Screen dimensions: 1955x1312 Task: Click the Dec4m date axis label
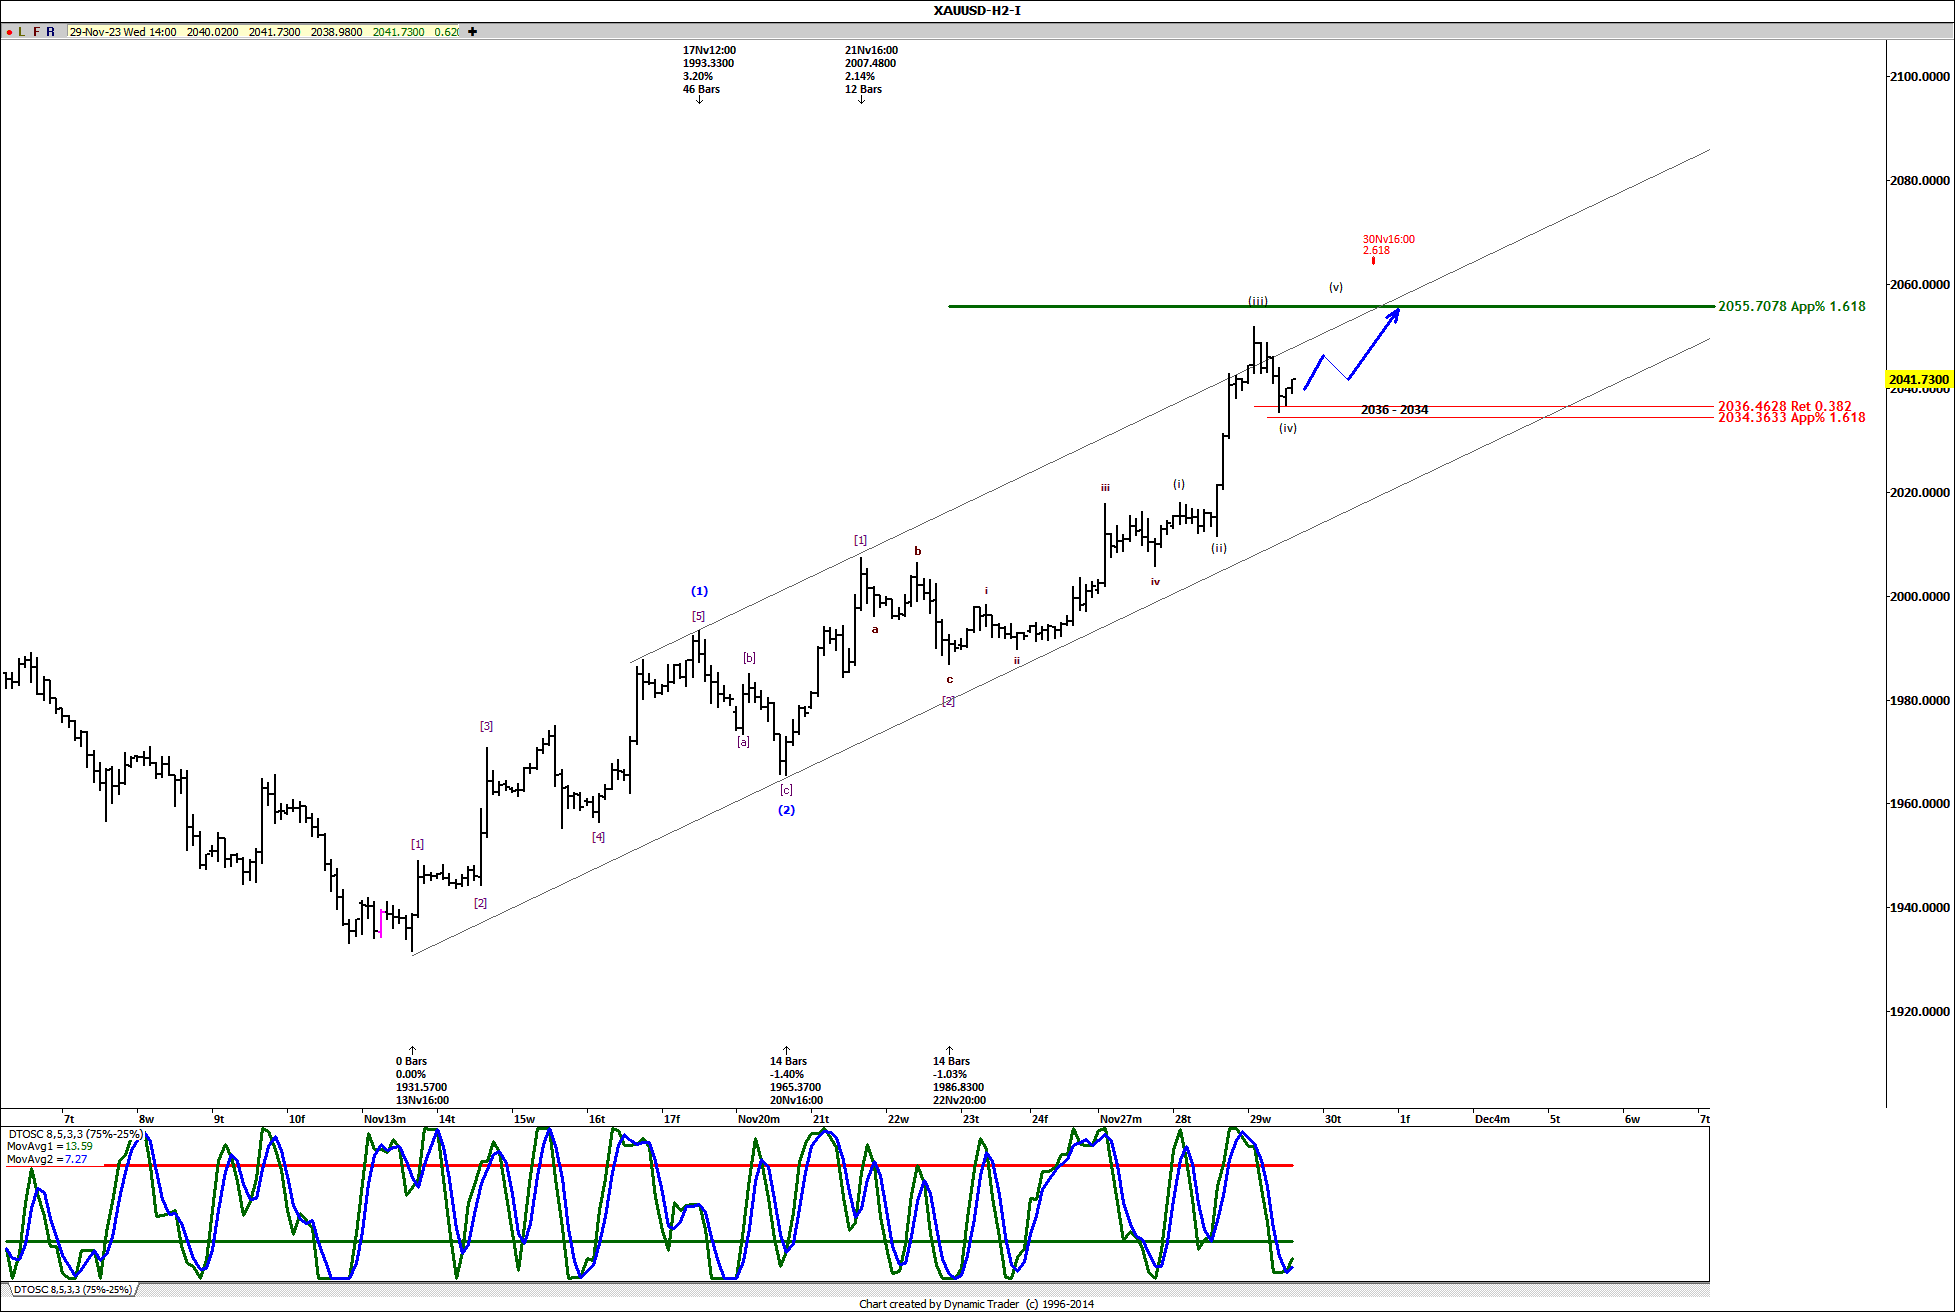coord(1492,1119)
